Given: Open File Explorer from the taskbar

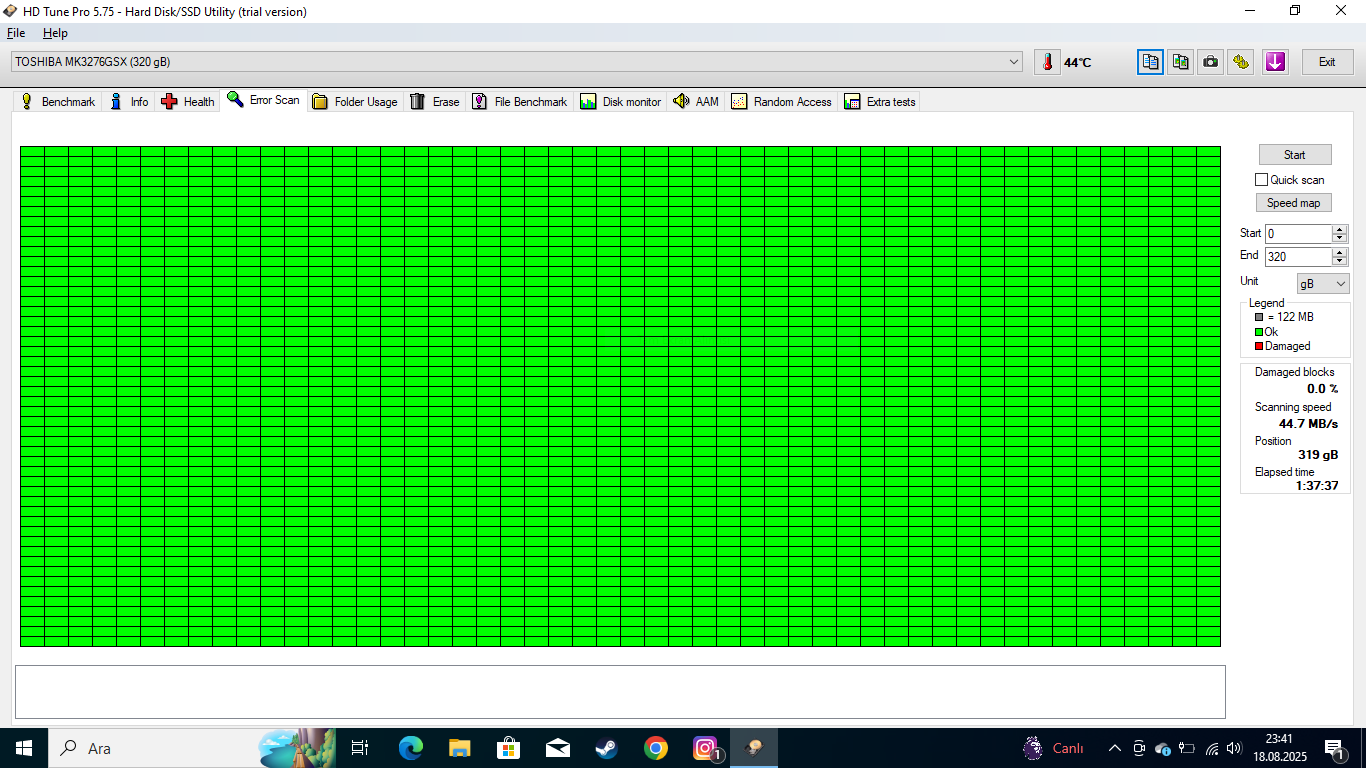Looking at the screenshot, I should click(x=459, y=748).
